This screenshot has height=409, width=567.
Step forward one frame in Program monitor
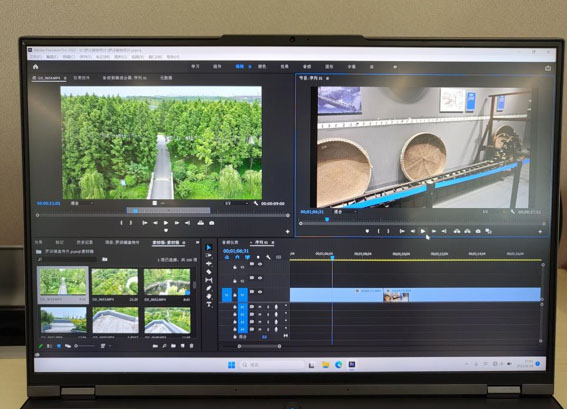pos(434,231)
